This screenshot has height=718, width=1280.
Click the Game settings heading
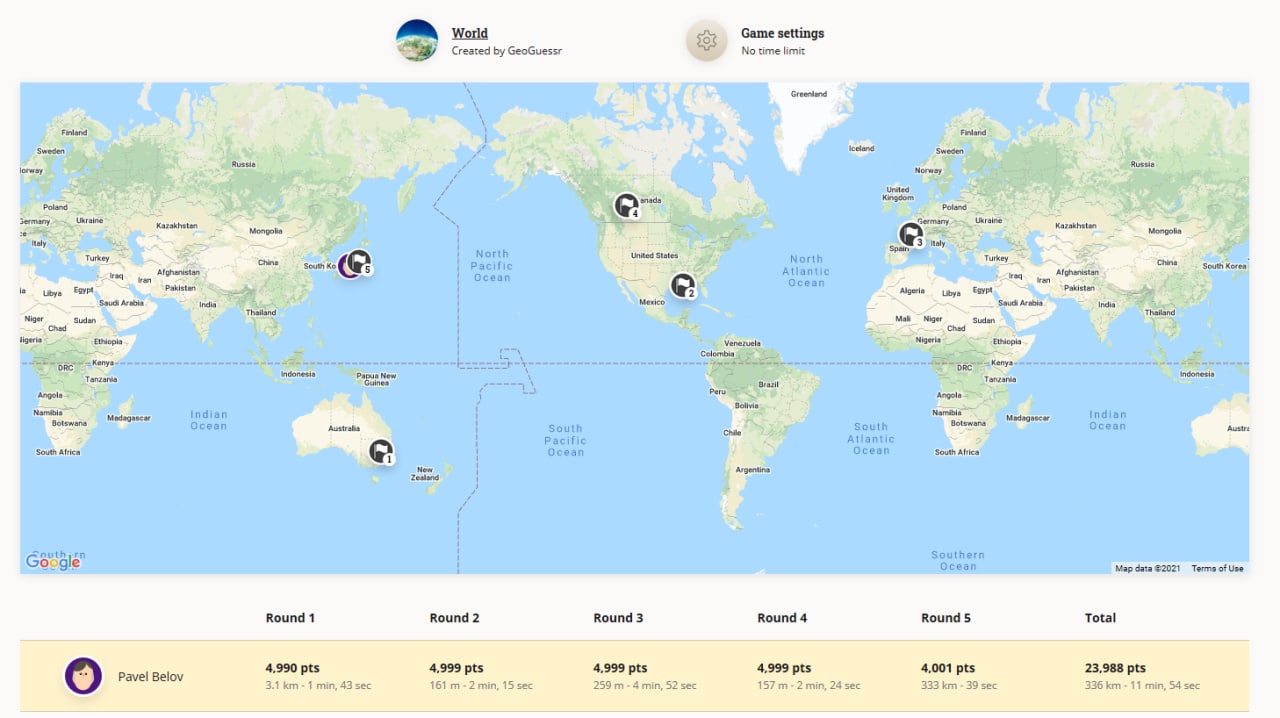[783, 33]
